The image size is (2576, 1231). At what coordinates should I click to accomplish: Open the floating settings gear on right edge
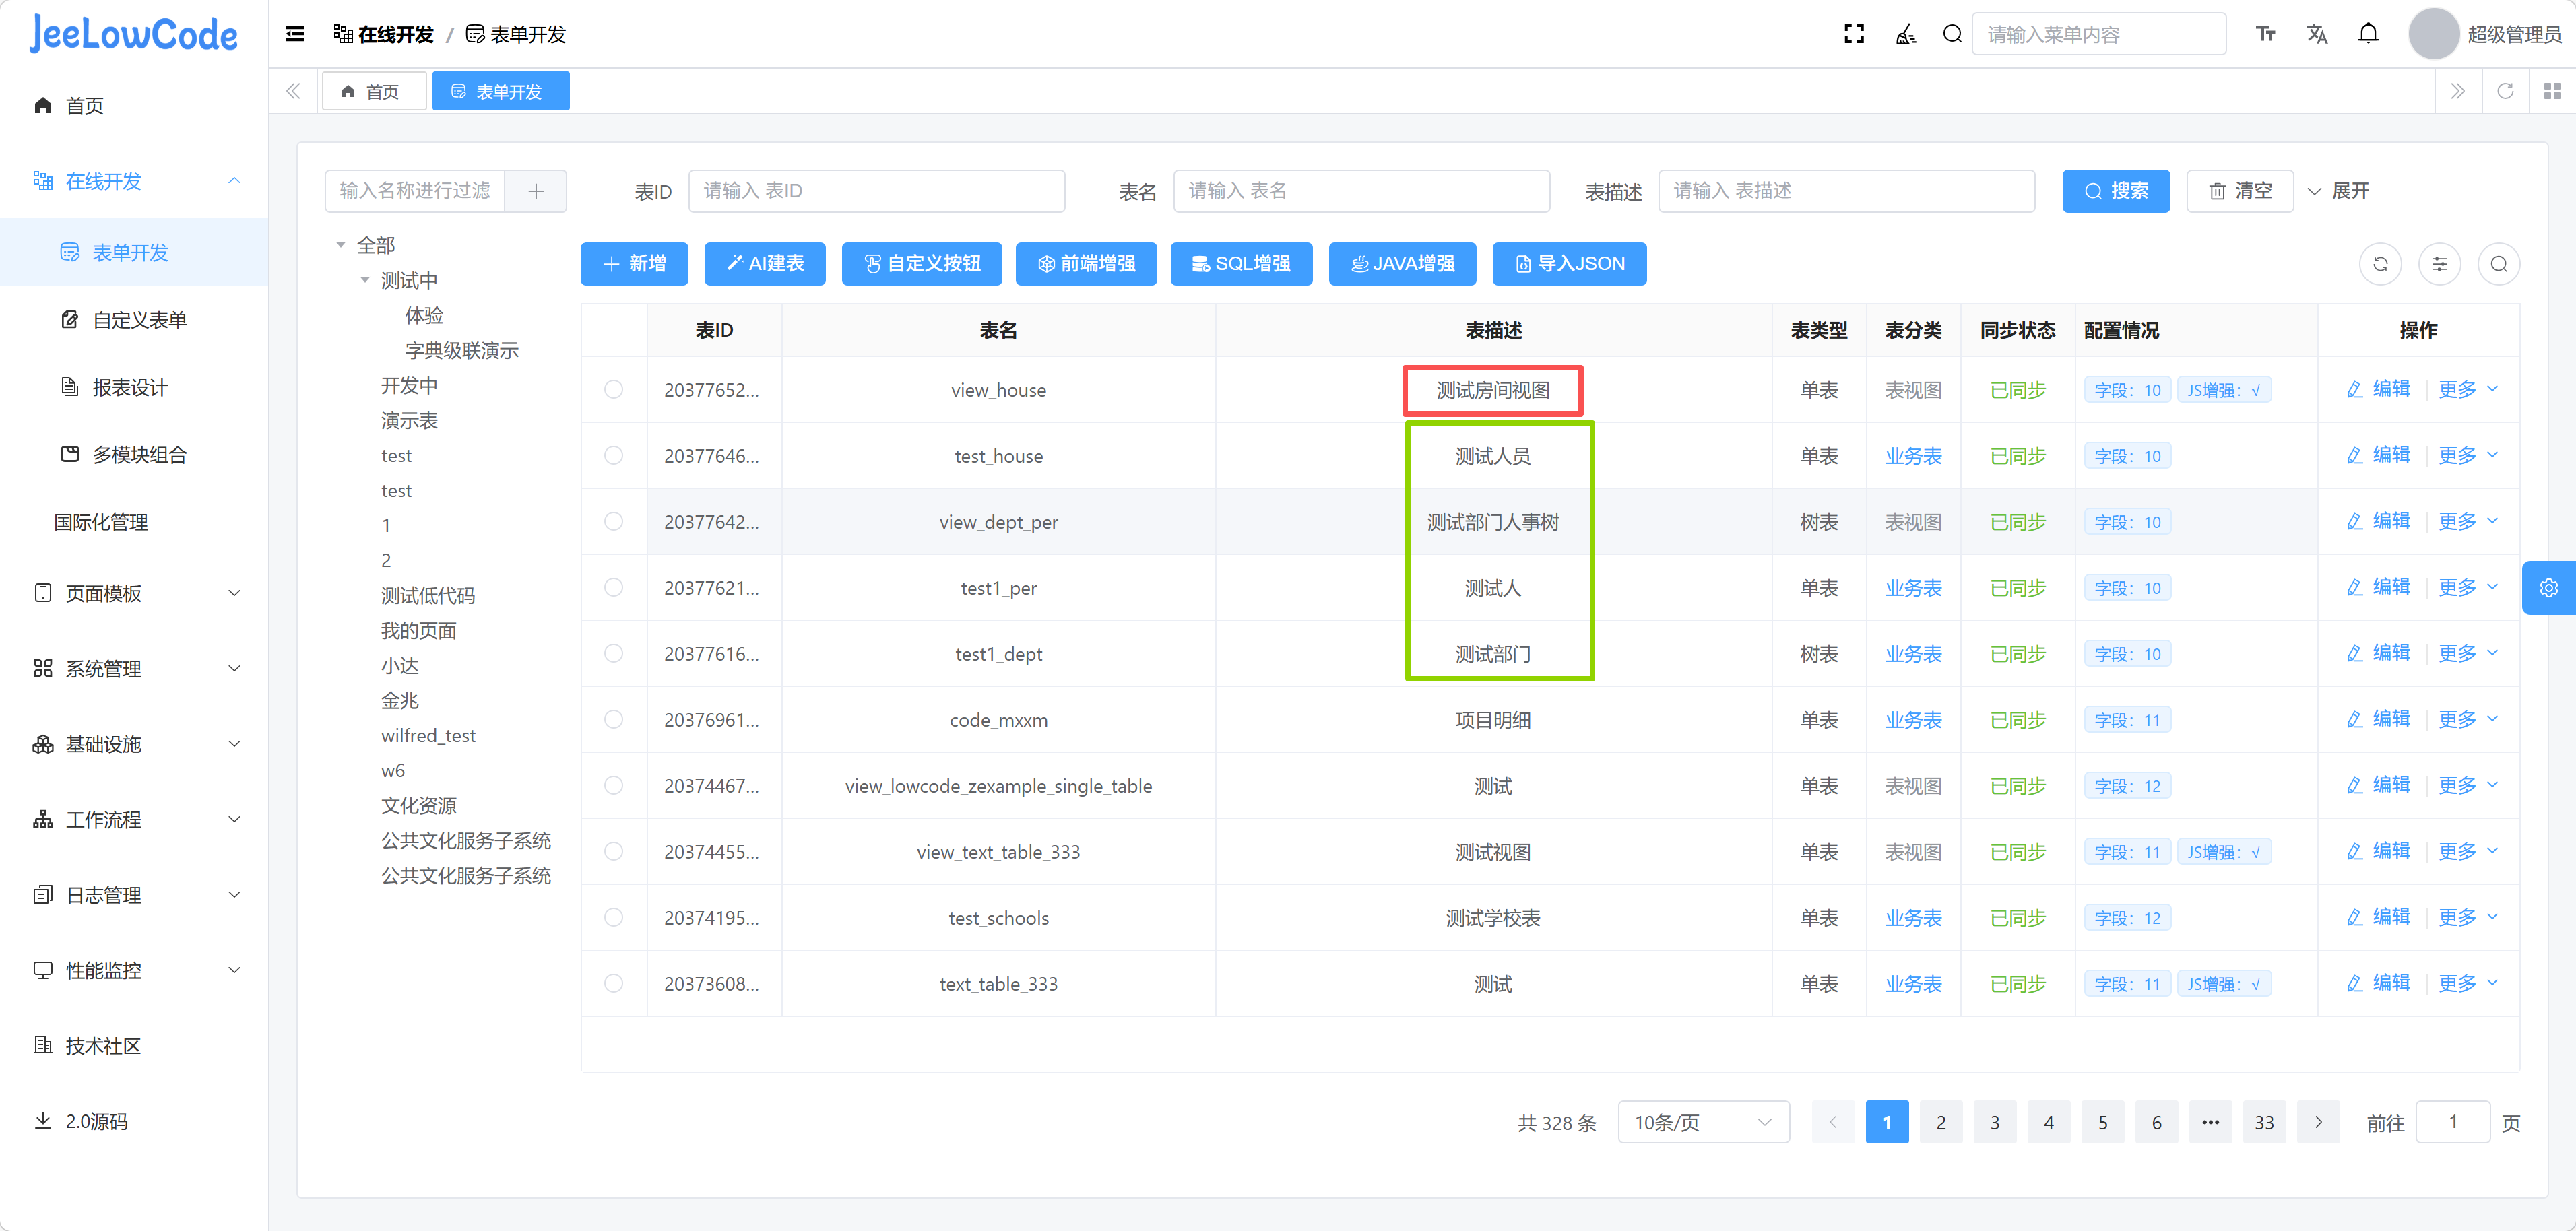[x=2548, y=588]
